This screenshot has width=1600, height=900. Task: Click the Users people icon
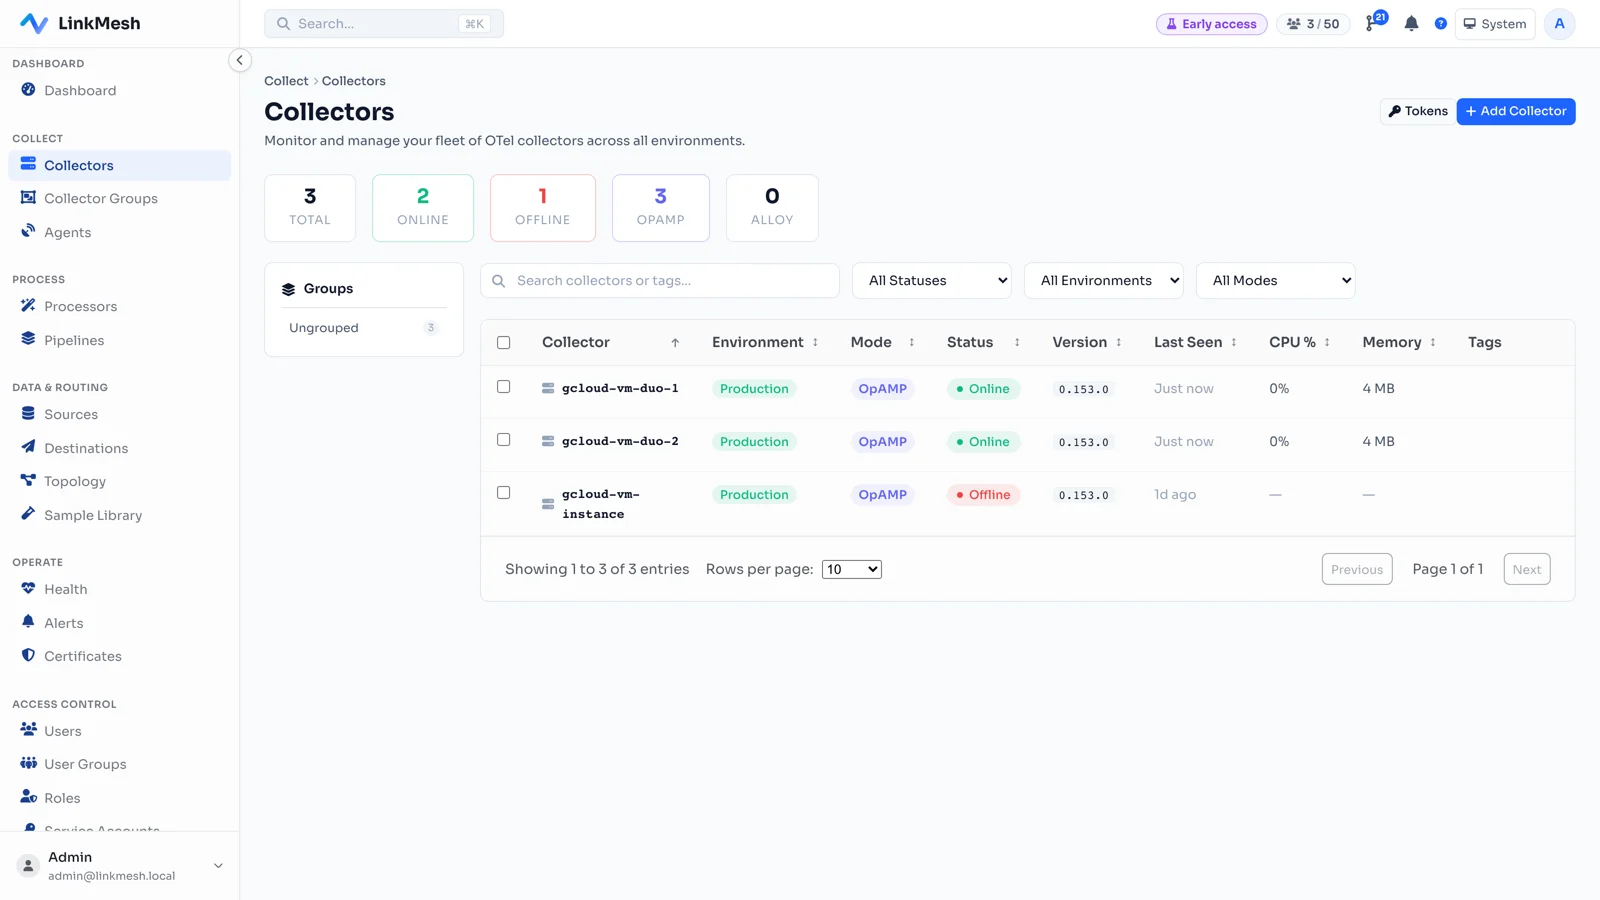click(28, 730)
